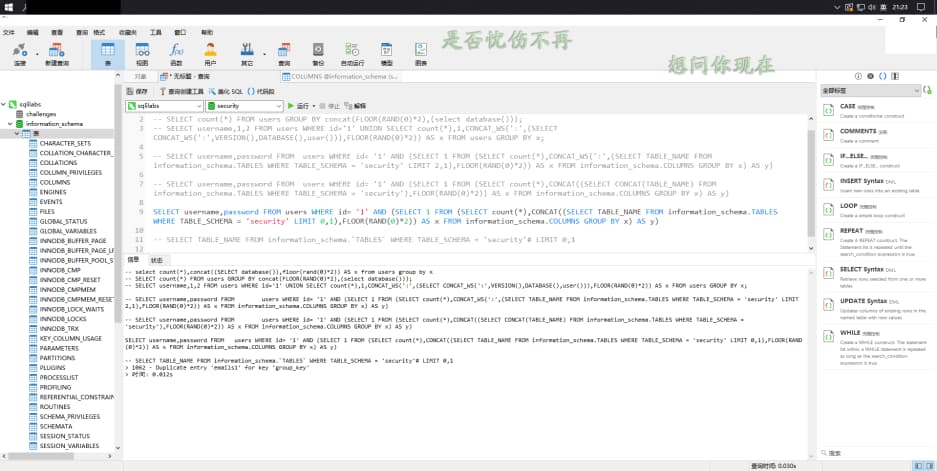Open the Automation (自动运行) toolbar icon
The width and height of the screenshot is (937, 471).
[x=353, y=54]
